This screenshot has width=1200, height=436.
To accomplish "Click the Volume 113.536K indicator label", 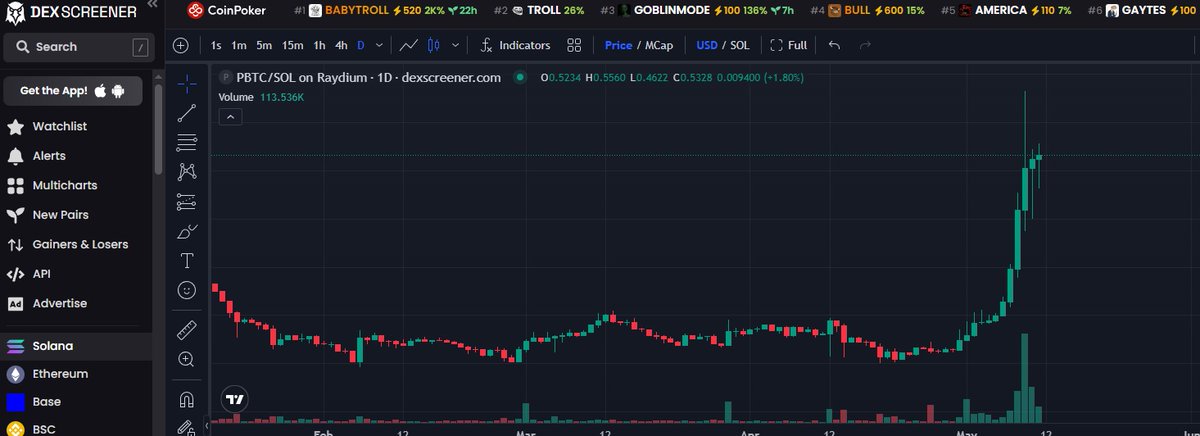I will click(261, 98).
